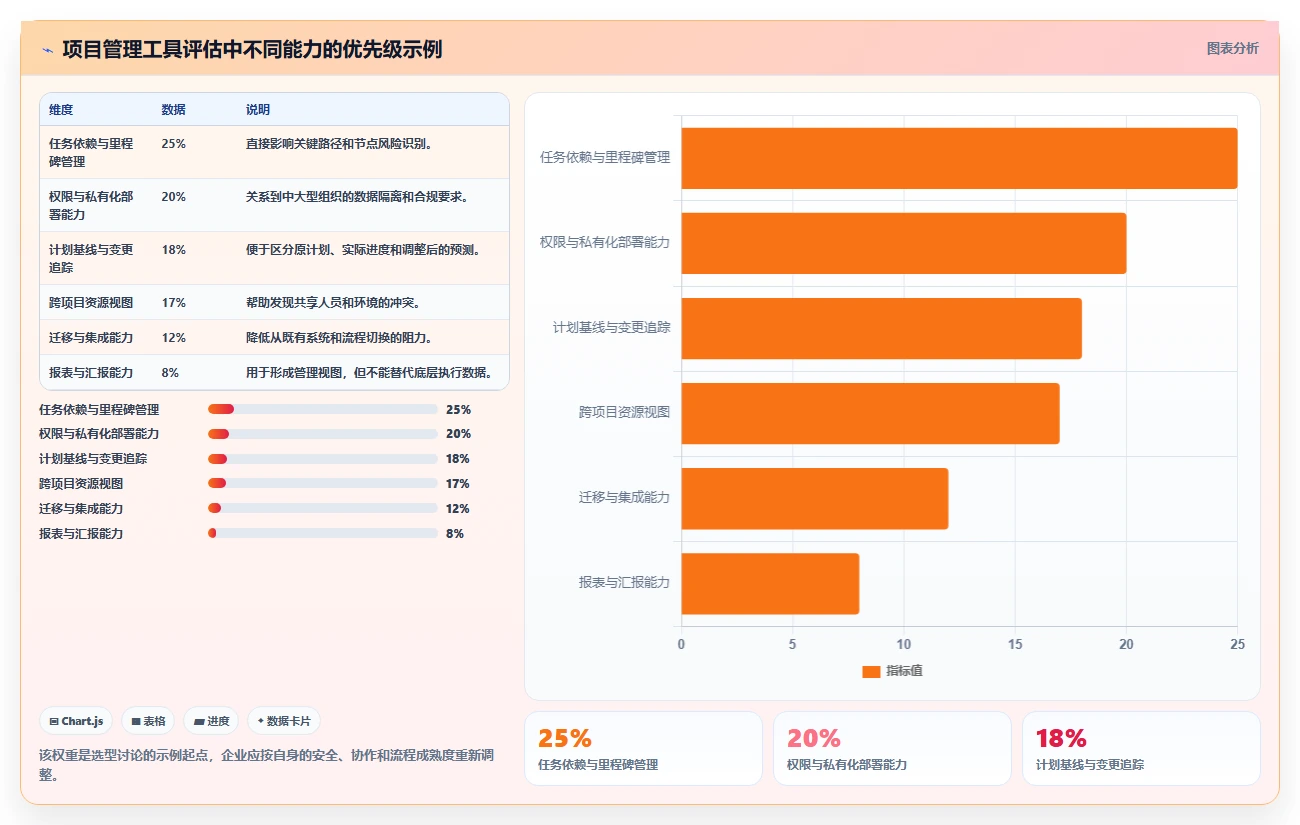Click description 直接影响关键路径和节点风险识别。

click(x=339, y=143)
